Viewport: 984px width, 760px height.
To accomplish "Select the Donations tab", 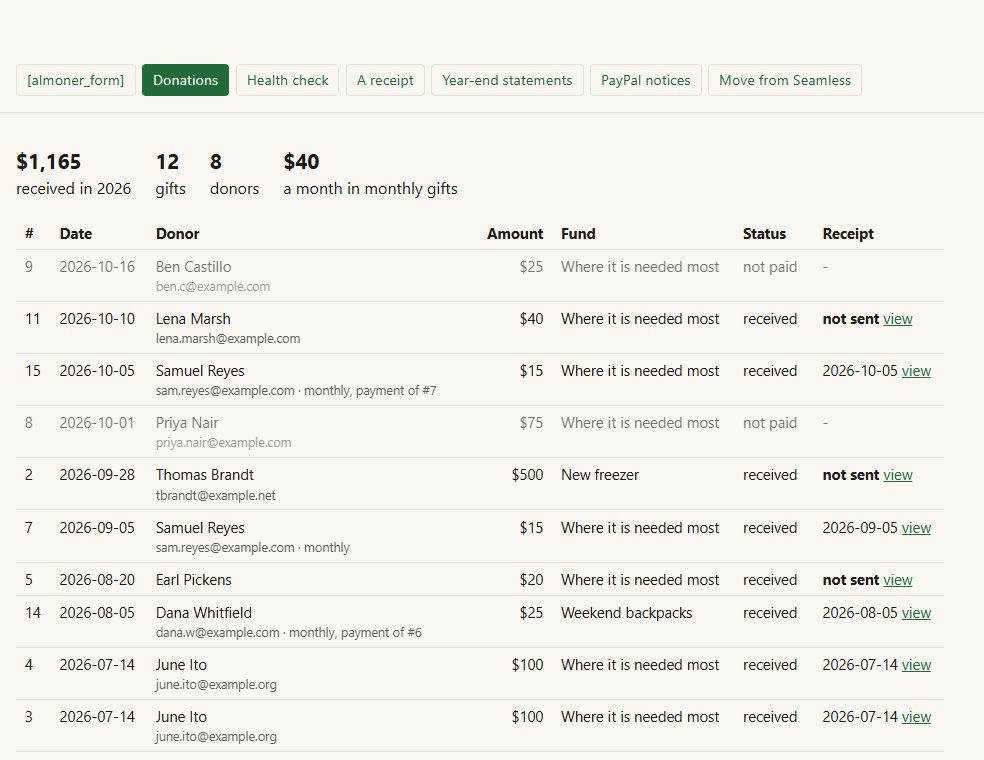I will 185,80.
